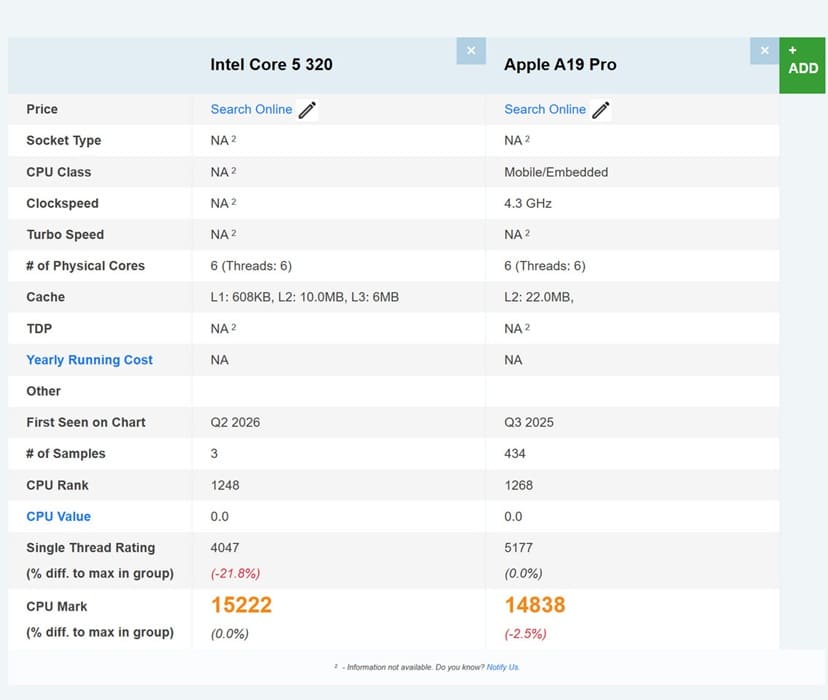The image size is (828, 700).
Task: Click Apple's Turbo Speed NA footnote marker
Action: tap(528, 233)
